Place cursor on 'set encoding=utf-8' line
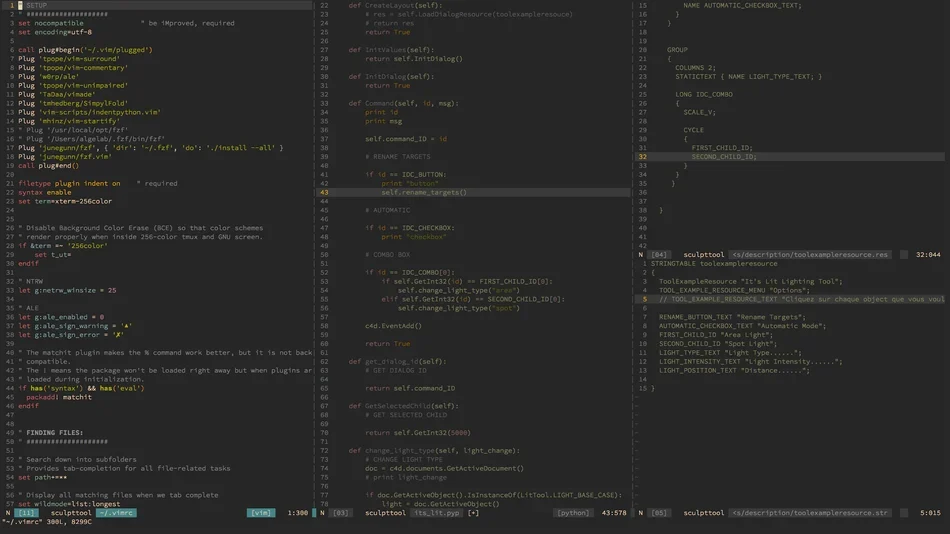This screenshot has height=534, width=950. coord(55,32)
